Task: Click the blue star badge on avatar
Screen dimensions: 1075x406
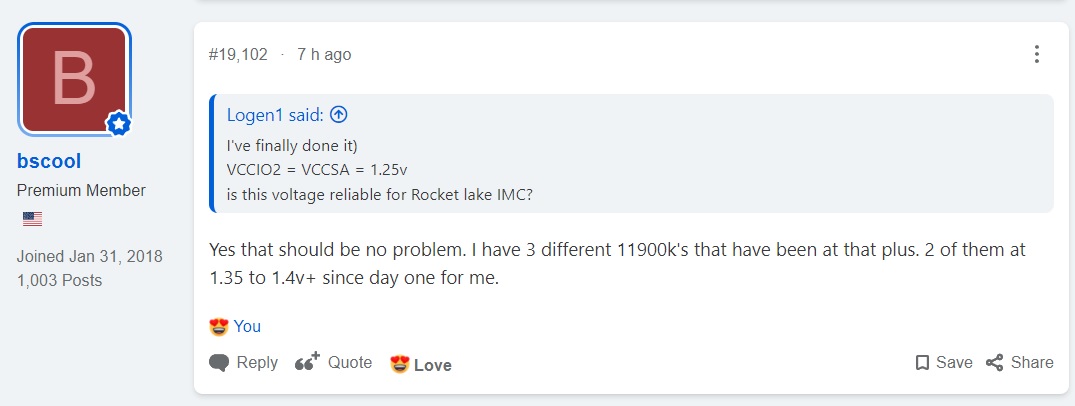Action: [119, 123]
